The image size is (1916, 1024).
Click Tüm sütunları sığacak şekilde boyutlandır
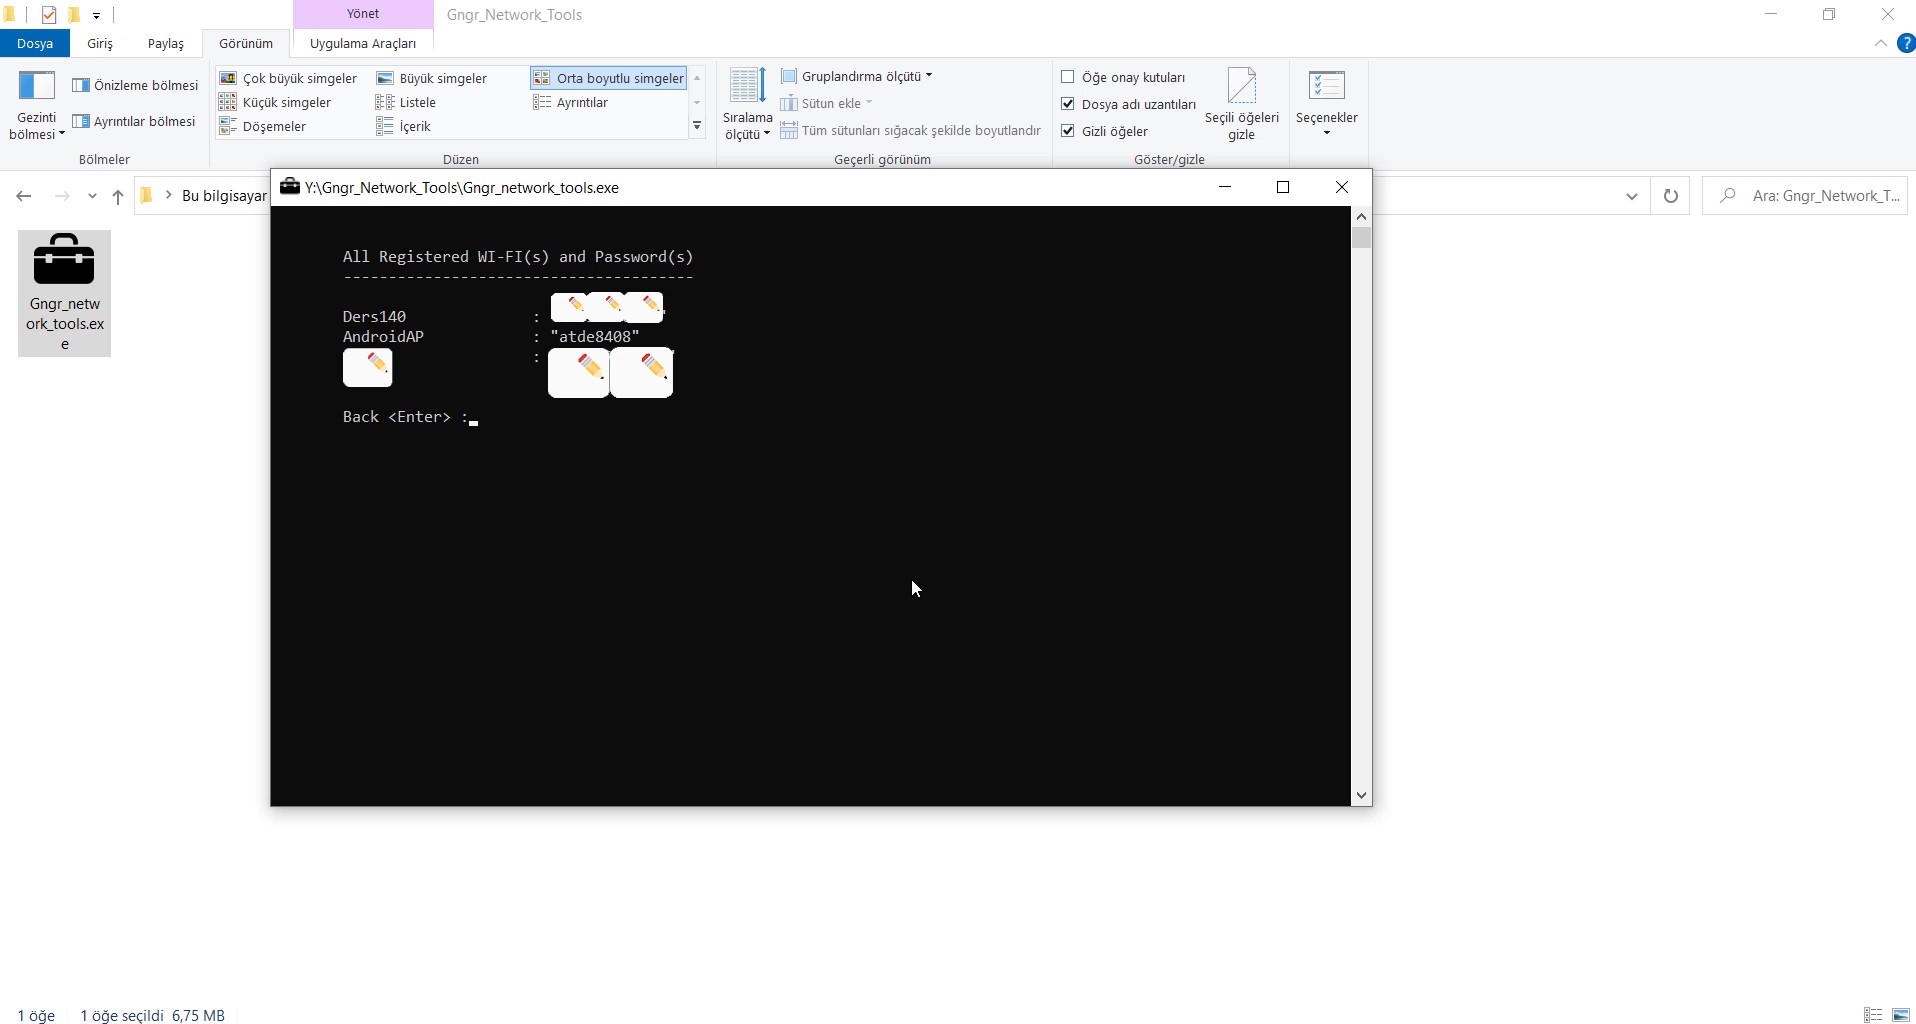(911, 130)
